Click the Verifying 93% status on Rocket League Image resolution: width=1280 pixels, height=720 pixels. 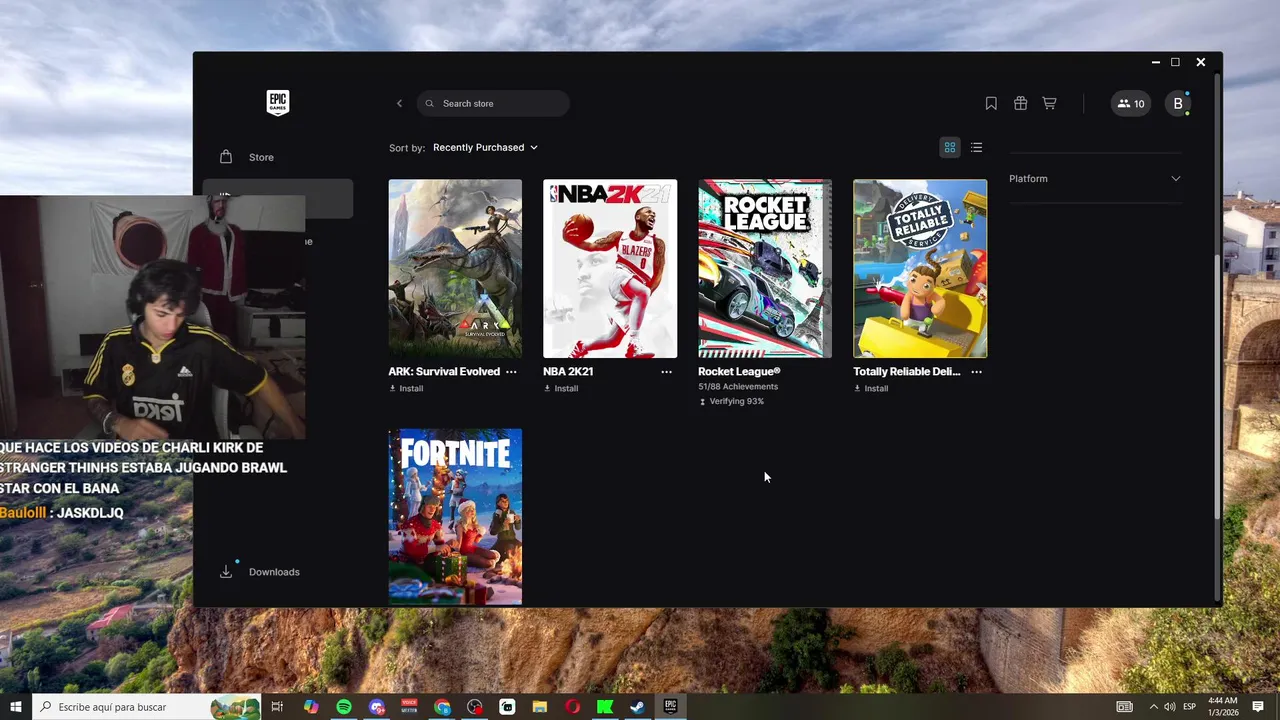pos(731,401)
